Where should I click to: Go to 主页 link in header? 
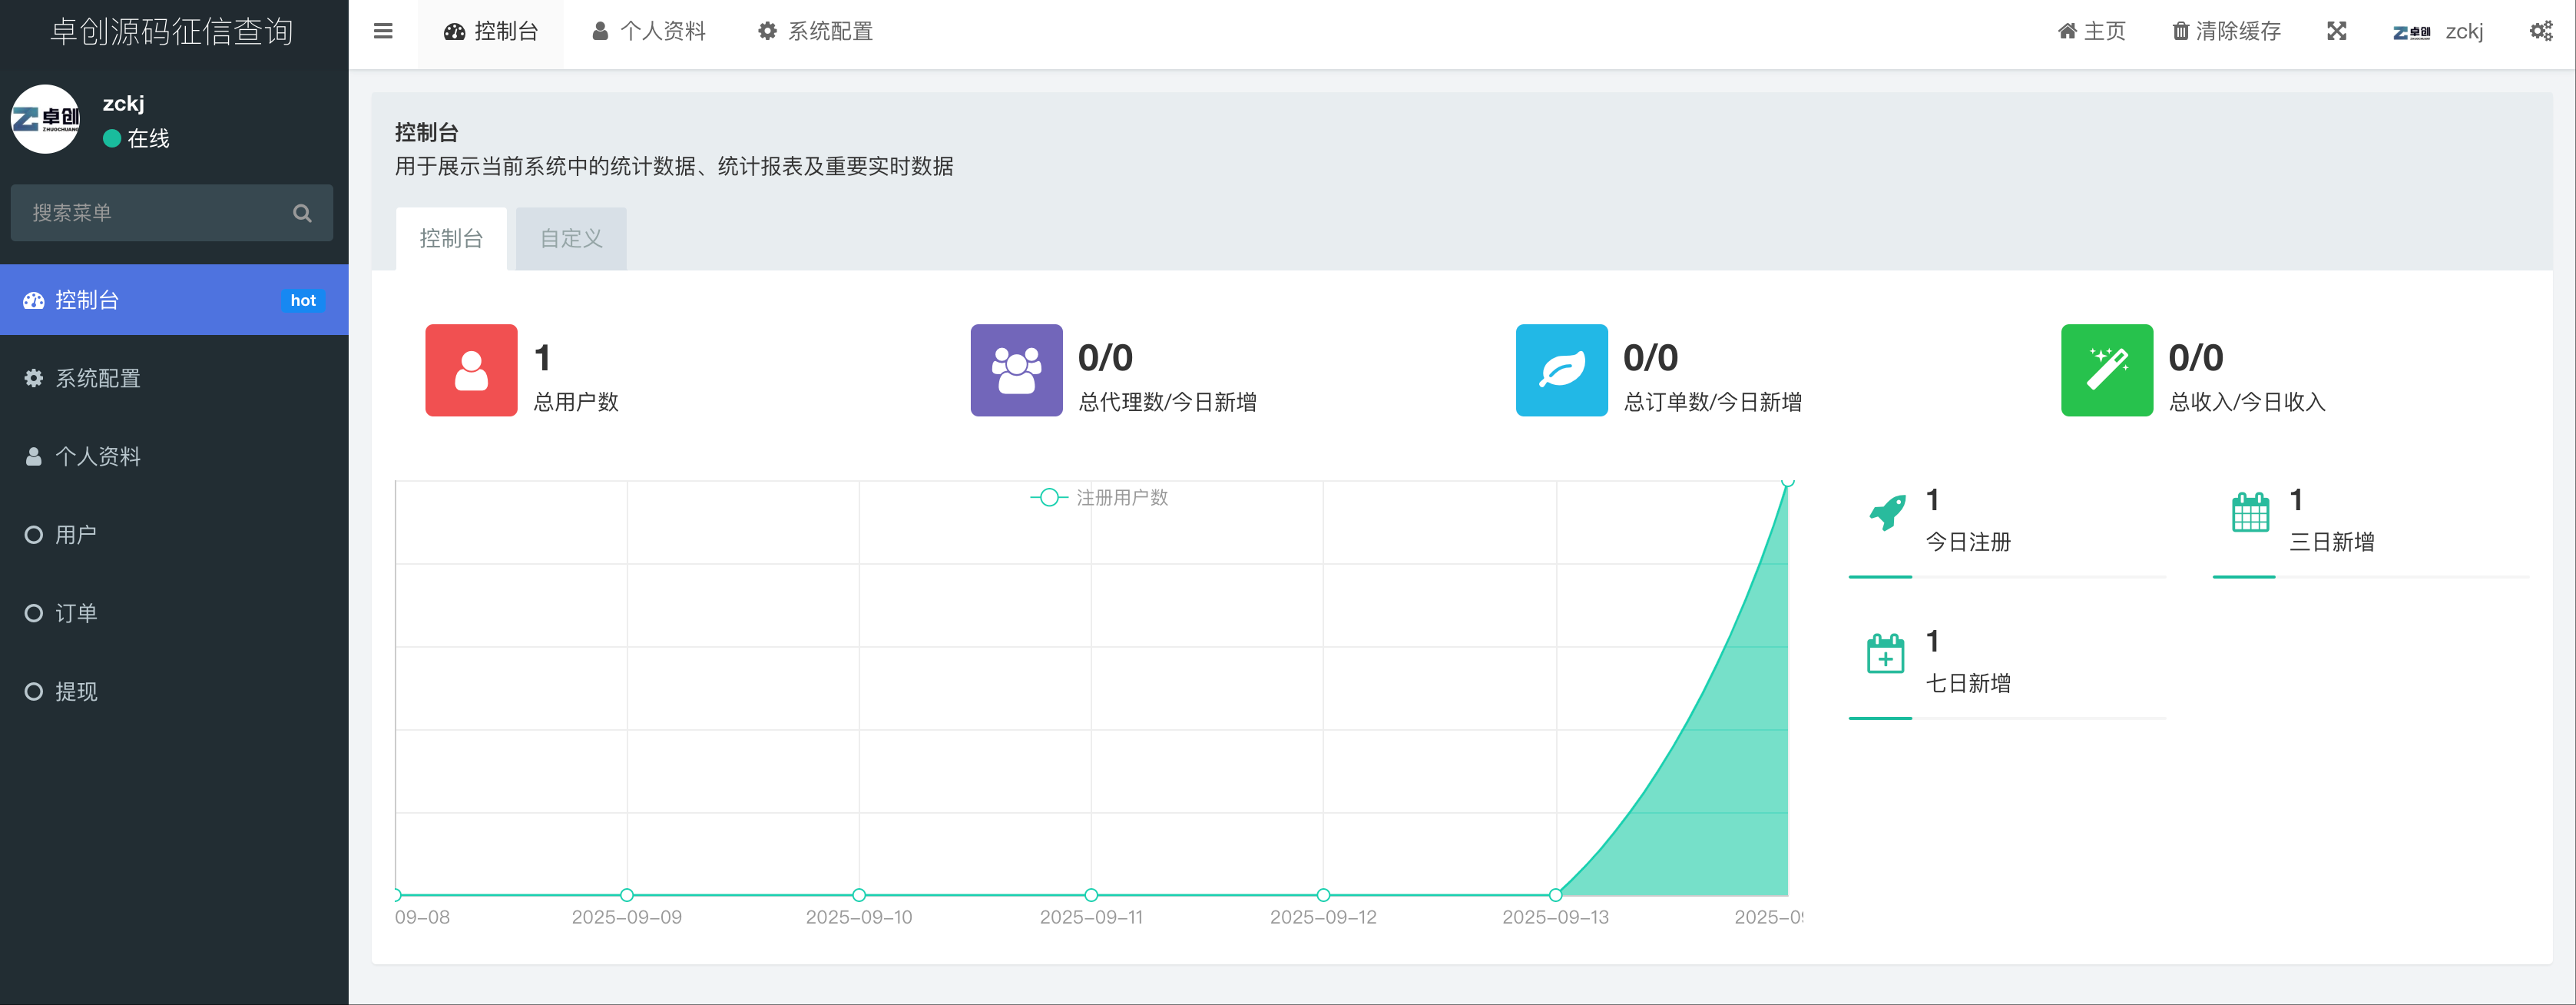[2092, 31]
